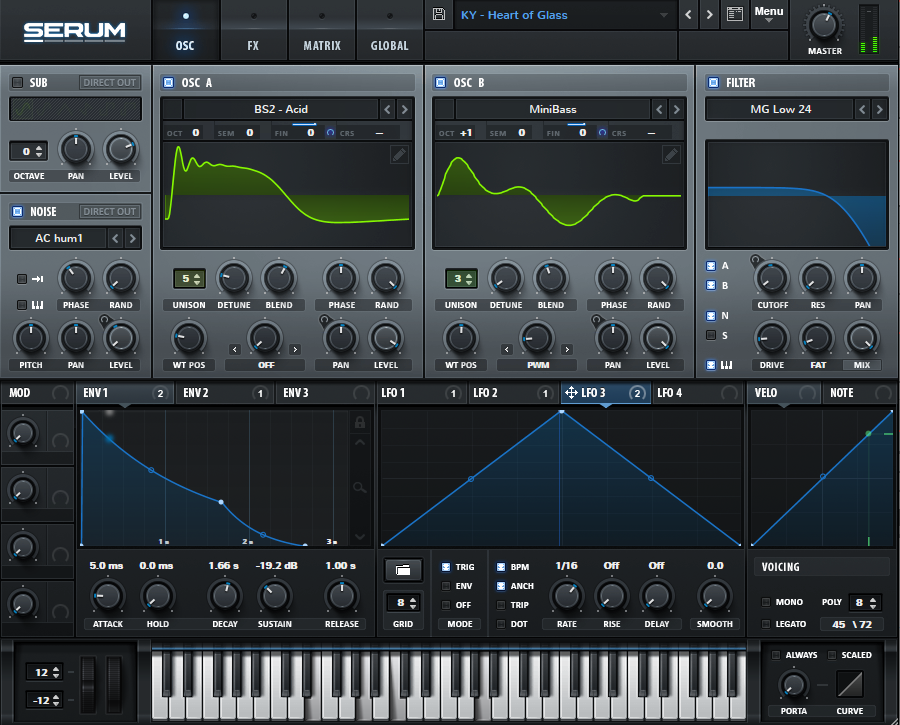Toggle LFO TRIG mode checkbox
The width and height of the screenshot is (900, 725).
point(446,567)
